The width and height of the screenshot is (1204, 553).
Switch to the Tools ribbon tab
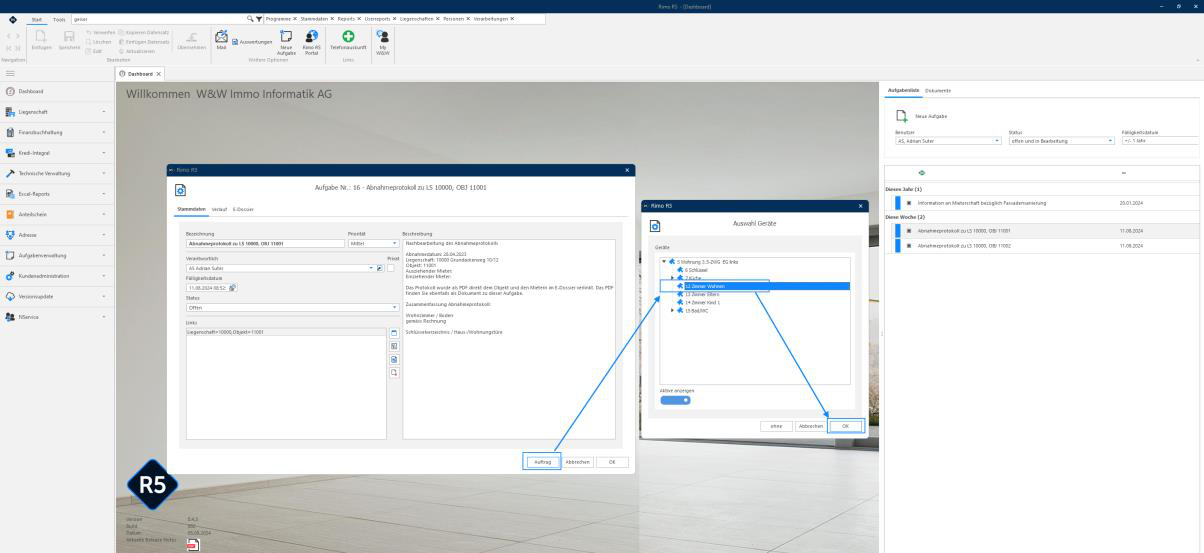tap(59, 19)
